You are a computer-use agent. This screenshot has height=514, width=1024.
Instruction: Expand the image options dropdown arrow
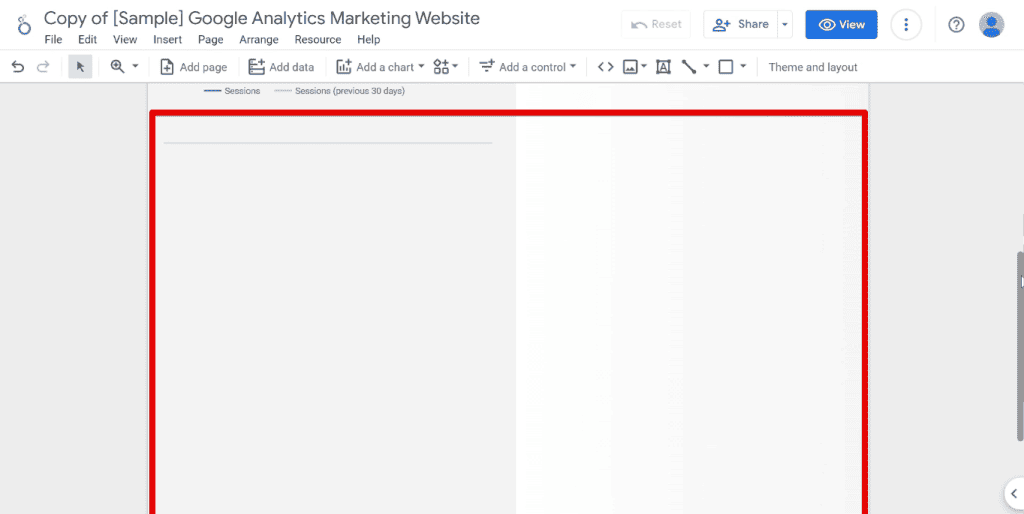tap(644, 67)
